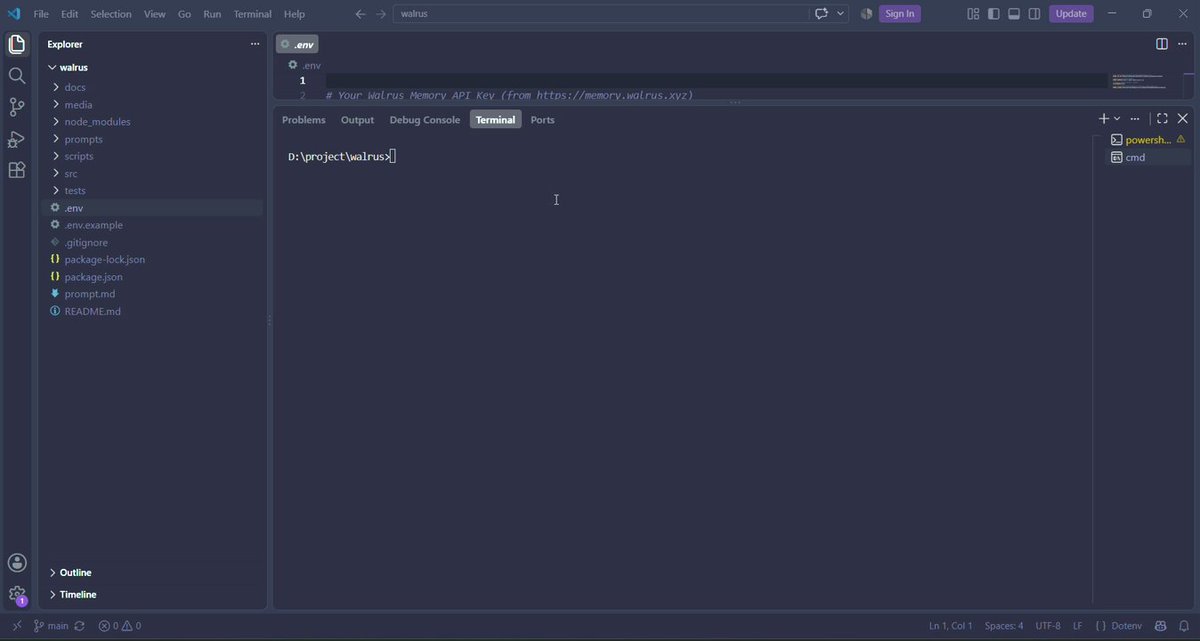This screenshot has height=641, width=1200.
Task: Select the main branch in status bar
Action: pos(51,626)
